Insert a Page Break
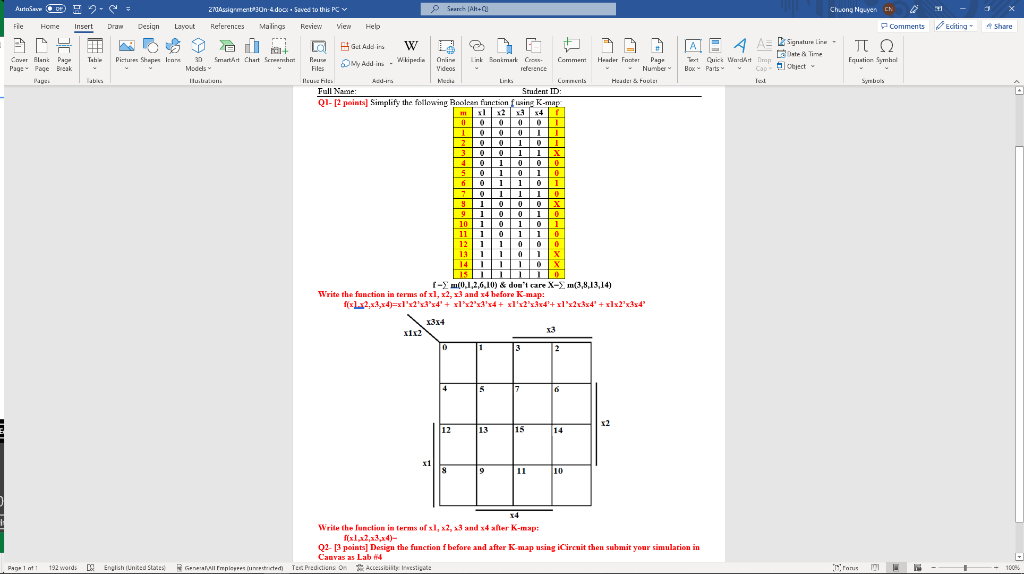This screenshot has width=1024, height=574. (64, 55)
